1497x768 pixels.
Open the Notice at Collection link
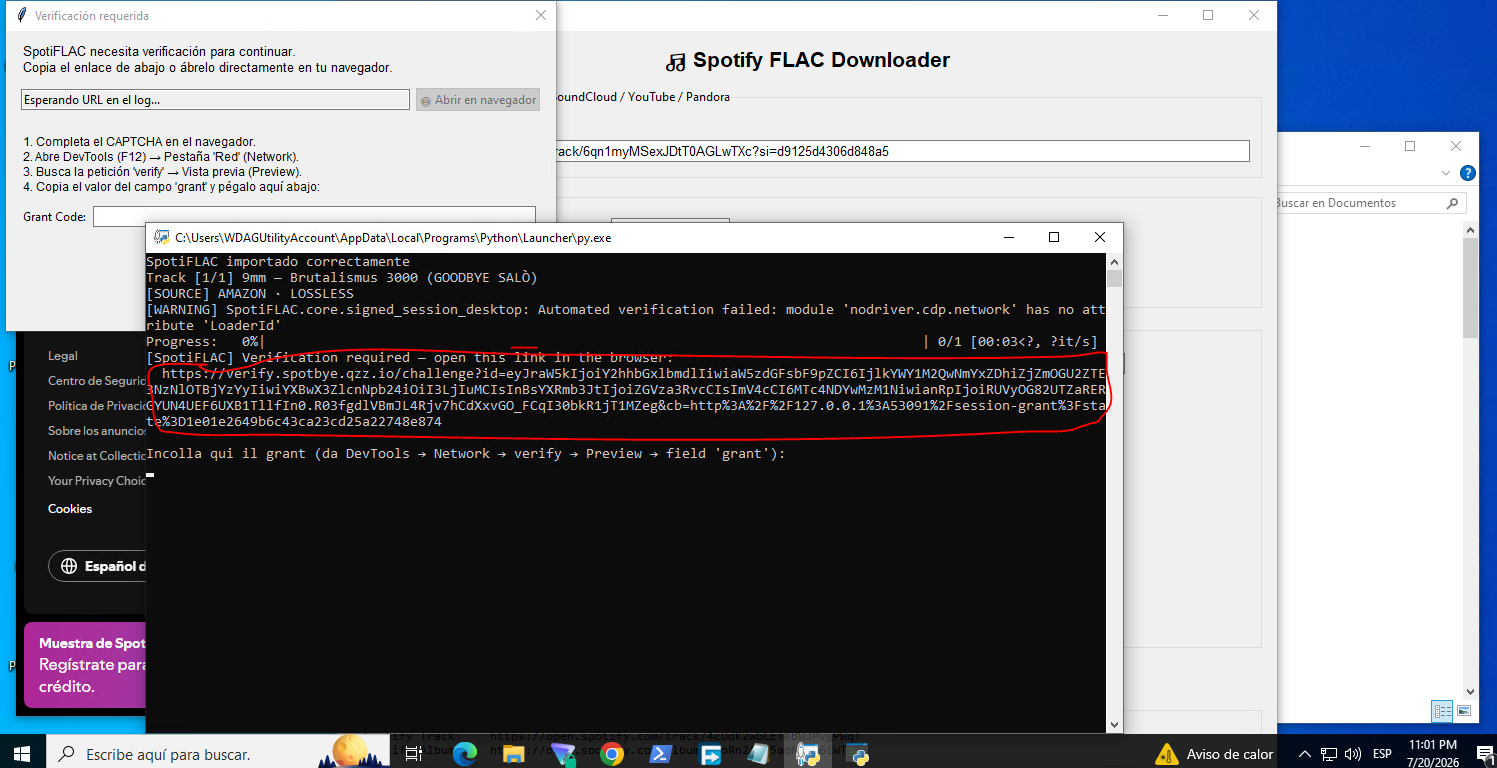pos(97,456)
